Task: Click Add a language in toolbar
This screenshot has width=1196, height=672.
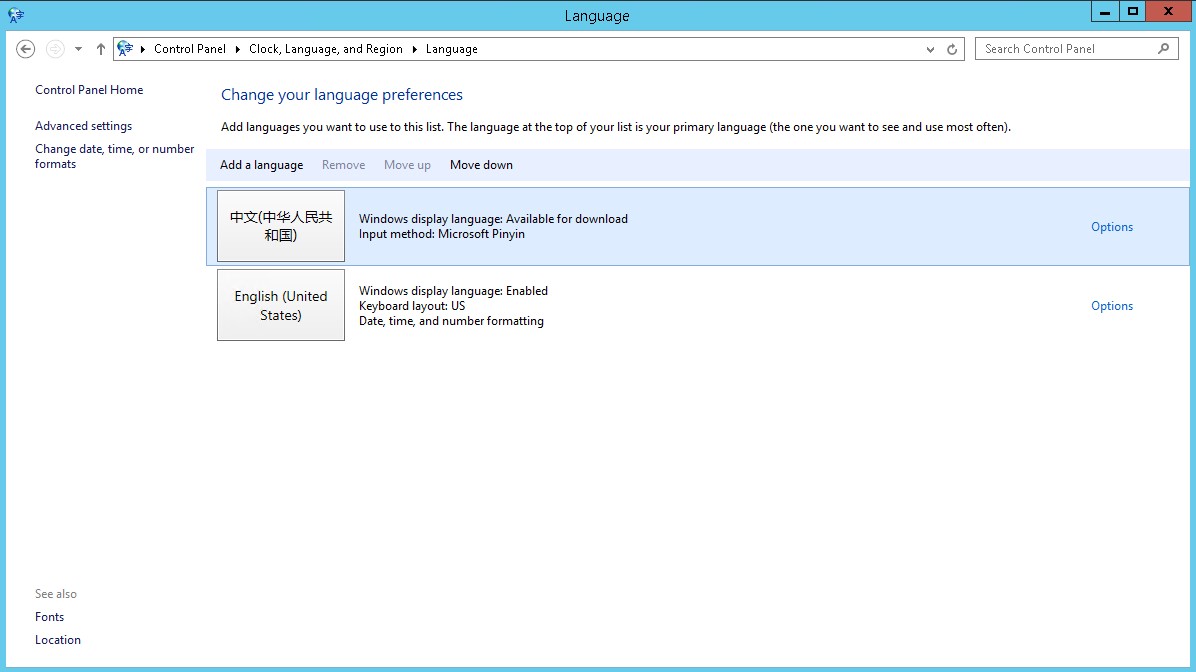Action: pyautogui.click(x=261, y=165)
